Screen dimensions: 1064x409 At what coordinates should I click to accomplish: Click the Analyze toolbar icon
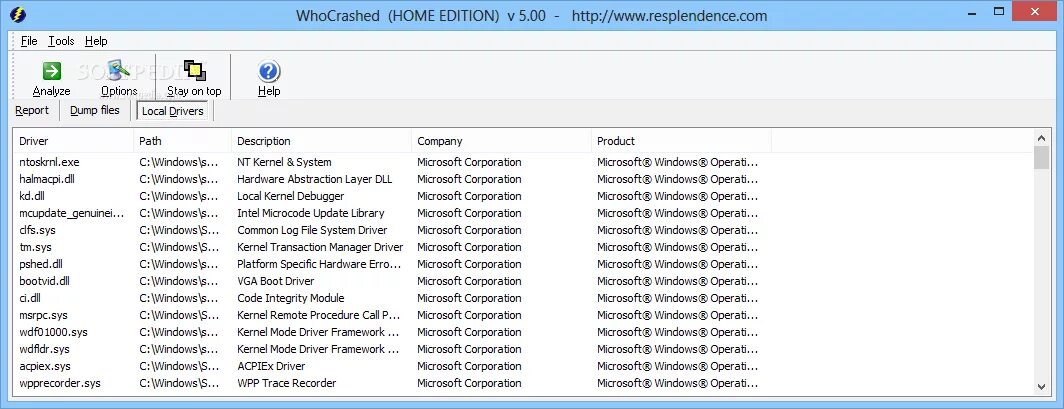click(51, 71)
